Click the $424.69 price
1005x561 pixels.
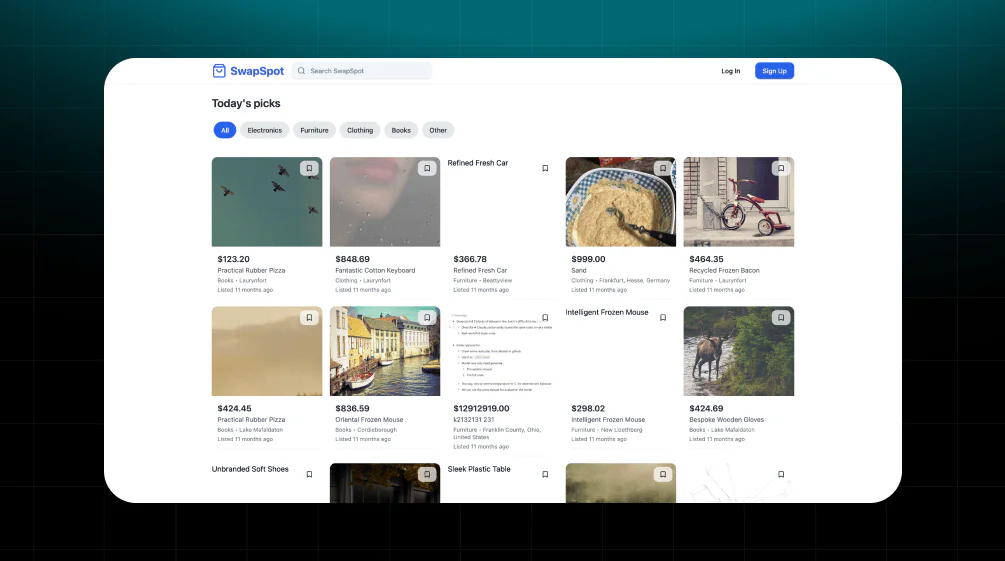(706, 408)
